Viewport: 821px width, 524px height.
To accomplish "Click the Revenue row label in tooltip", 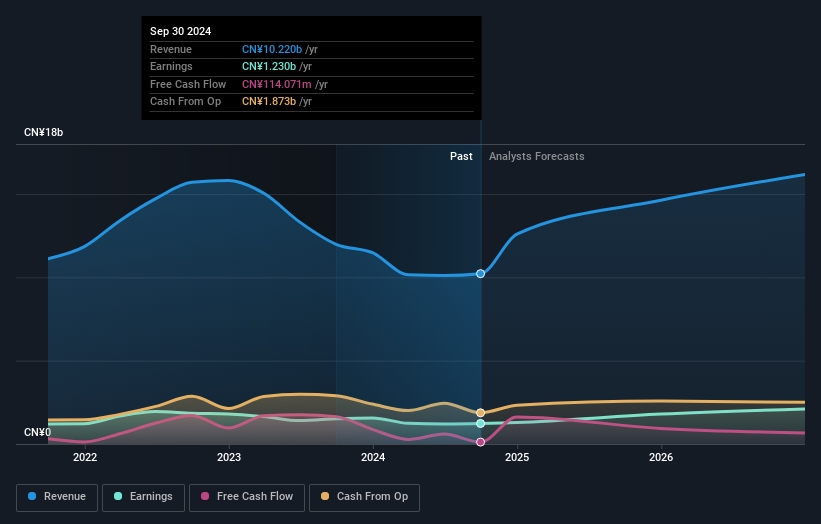I will 171,49.
